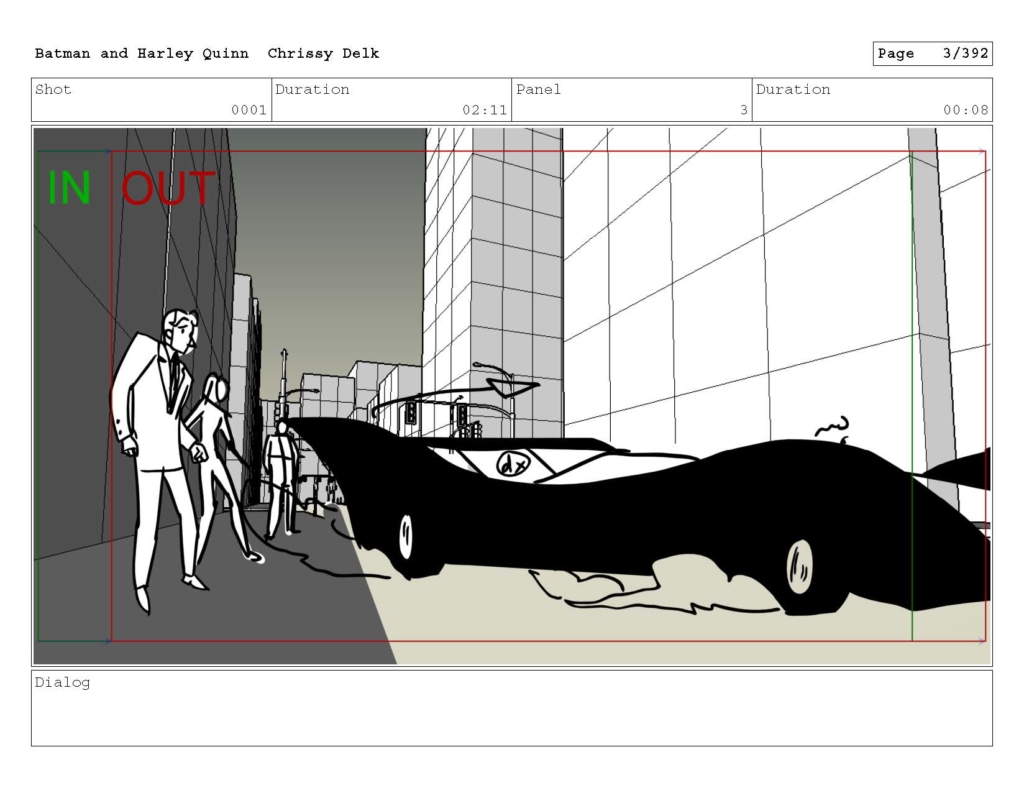This screenshot has height=793, width=1024.
Task: Click the "Panel" field label
Action: 539,89
